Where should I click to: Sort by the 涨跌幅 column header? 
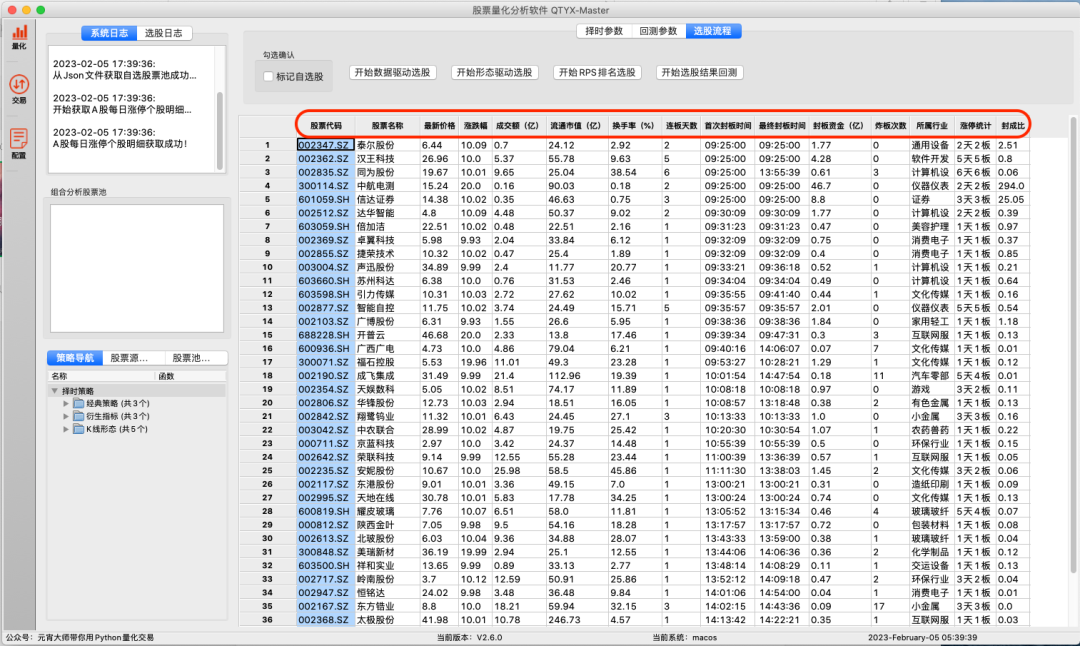[x=475, y=126]
